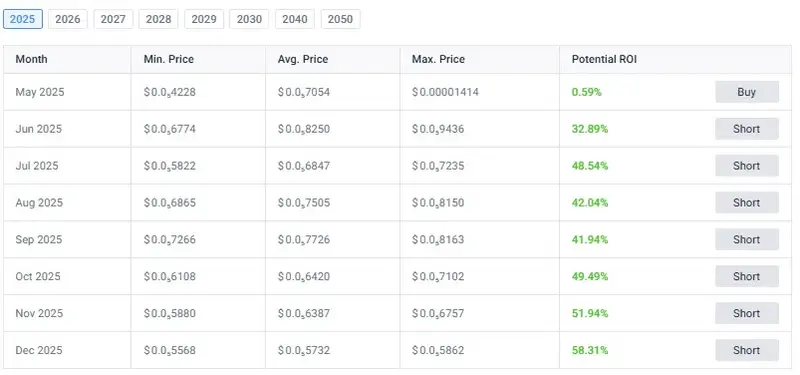
Task: Click the 42.04% ROI value
Action: tap(590, 203)
